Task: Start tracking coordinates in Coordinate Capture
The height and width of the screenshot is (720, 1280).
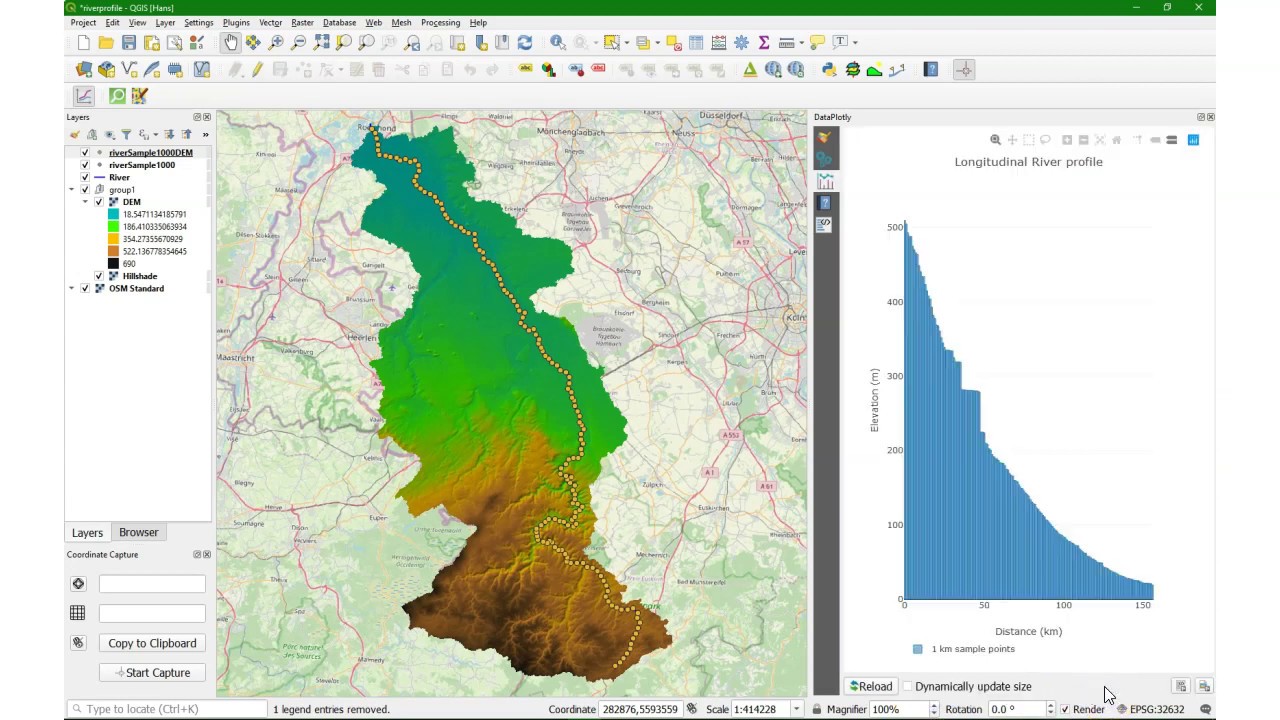Action: click(78, 643)
